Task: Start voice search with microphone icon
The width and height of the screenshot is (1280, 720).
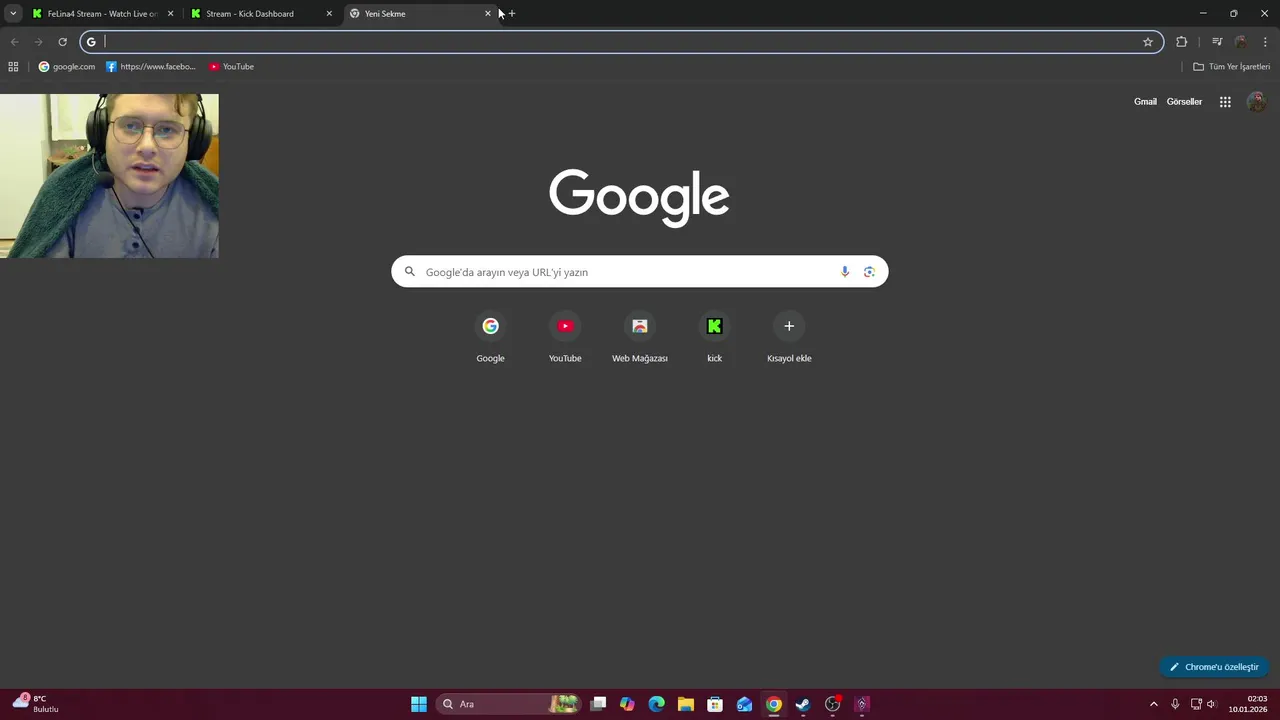Action: click(845, 272)
